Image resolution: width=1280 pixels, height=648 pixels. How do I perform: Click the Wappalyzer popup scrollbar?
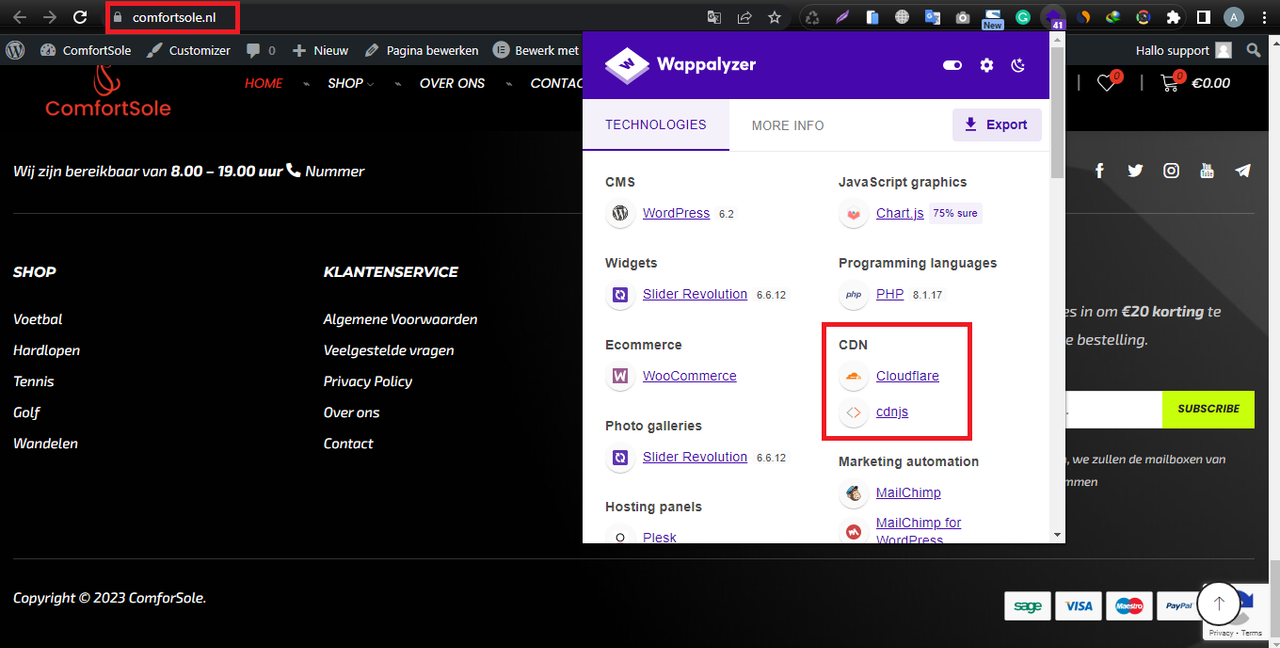(1058, 110)
